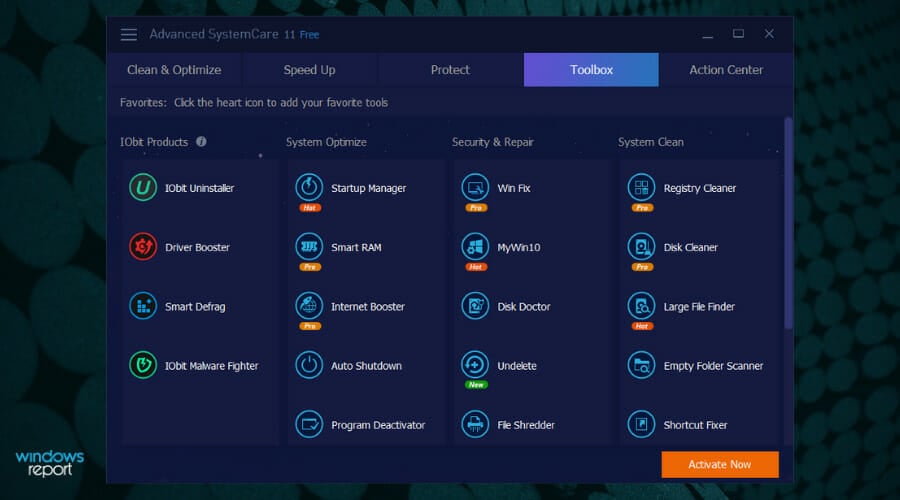
Task: Click the Hot badge under Startup Manager
Action: point(309,208)
